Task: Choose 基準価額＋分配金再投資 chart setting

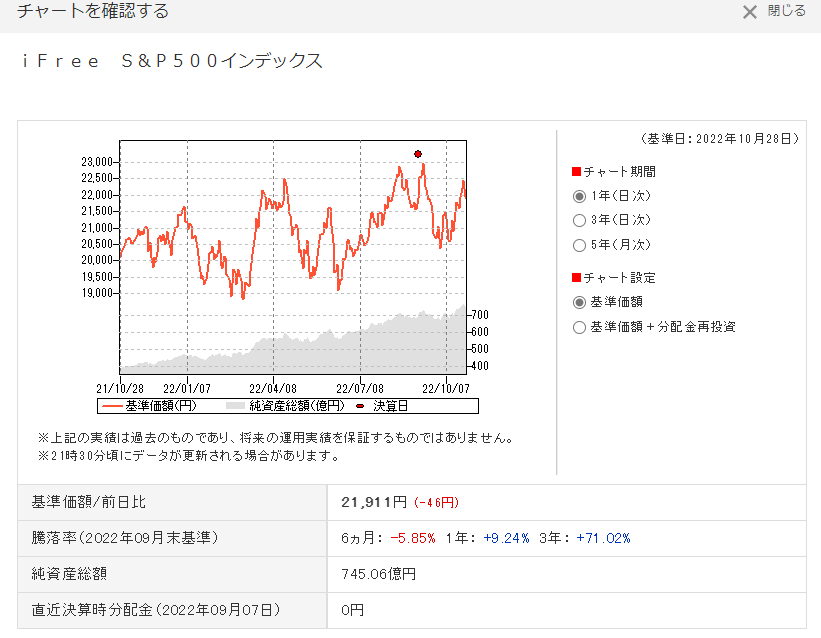Action: tap(579, 327)
